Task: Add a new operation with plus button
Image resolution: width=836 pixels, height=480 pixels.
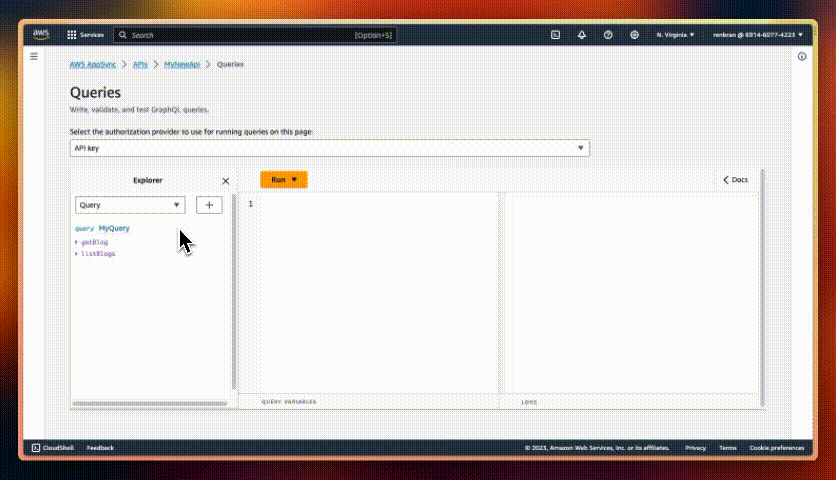Action: tap(209, 205)
